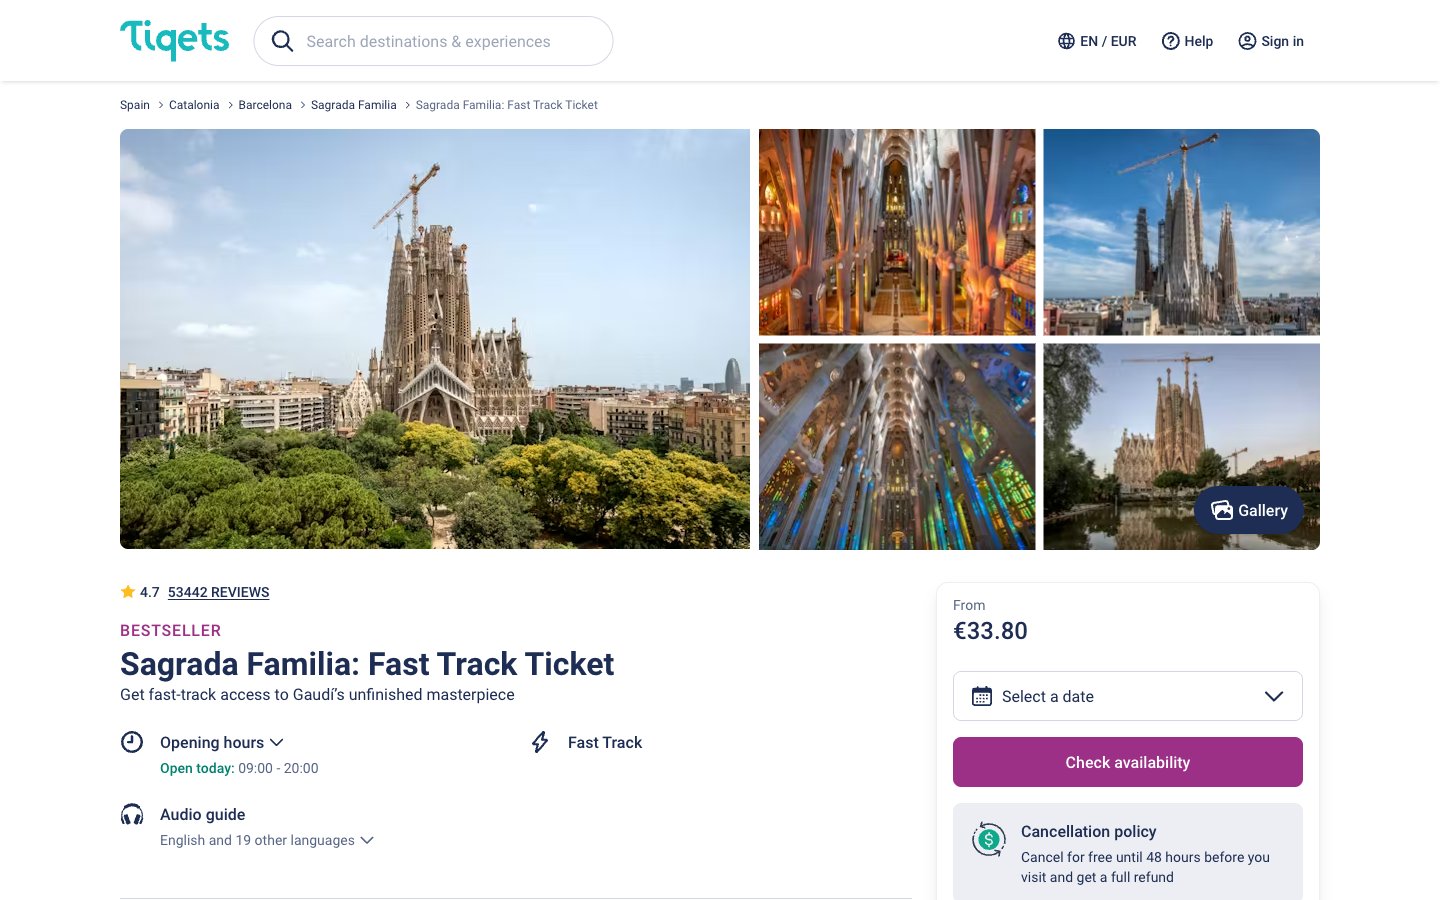Open the colorful stained glass ceiling photo
1440x900 pixels.
point(897,447)
